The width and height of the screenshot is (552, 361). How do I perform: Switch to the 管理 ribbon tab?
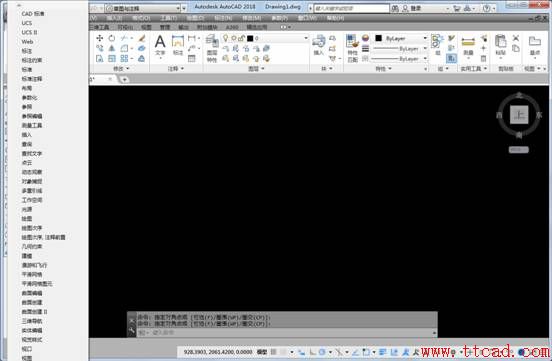pos(165,27)
